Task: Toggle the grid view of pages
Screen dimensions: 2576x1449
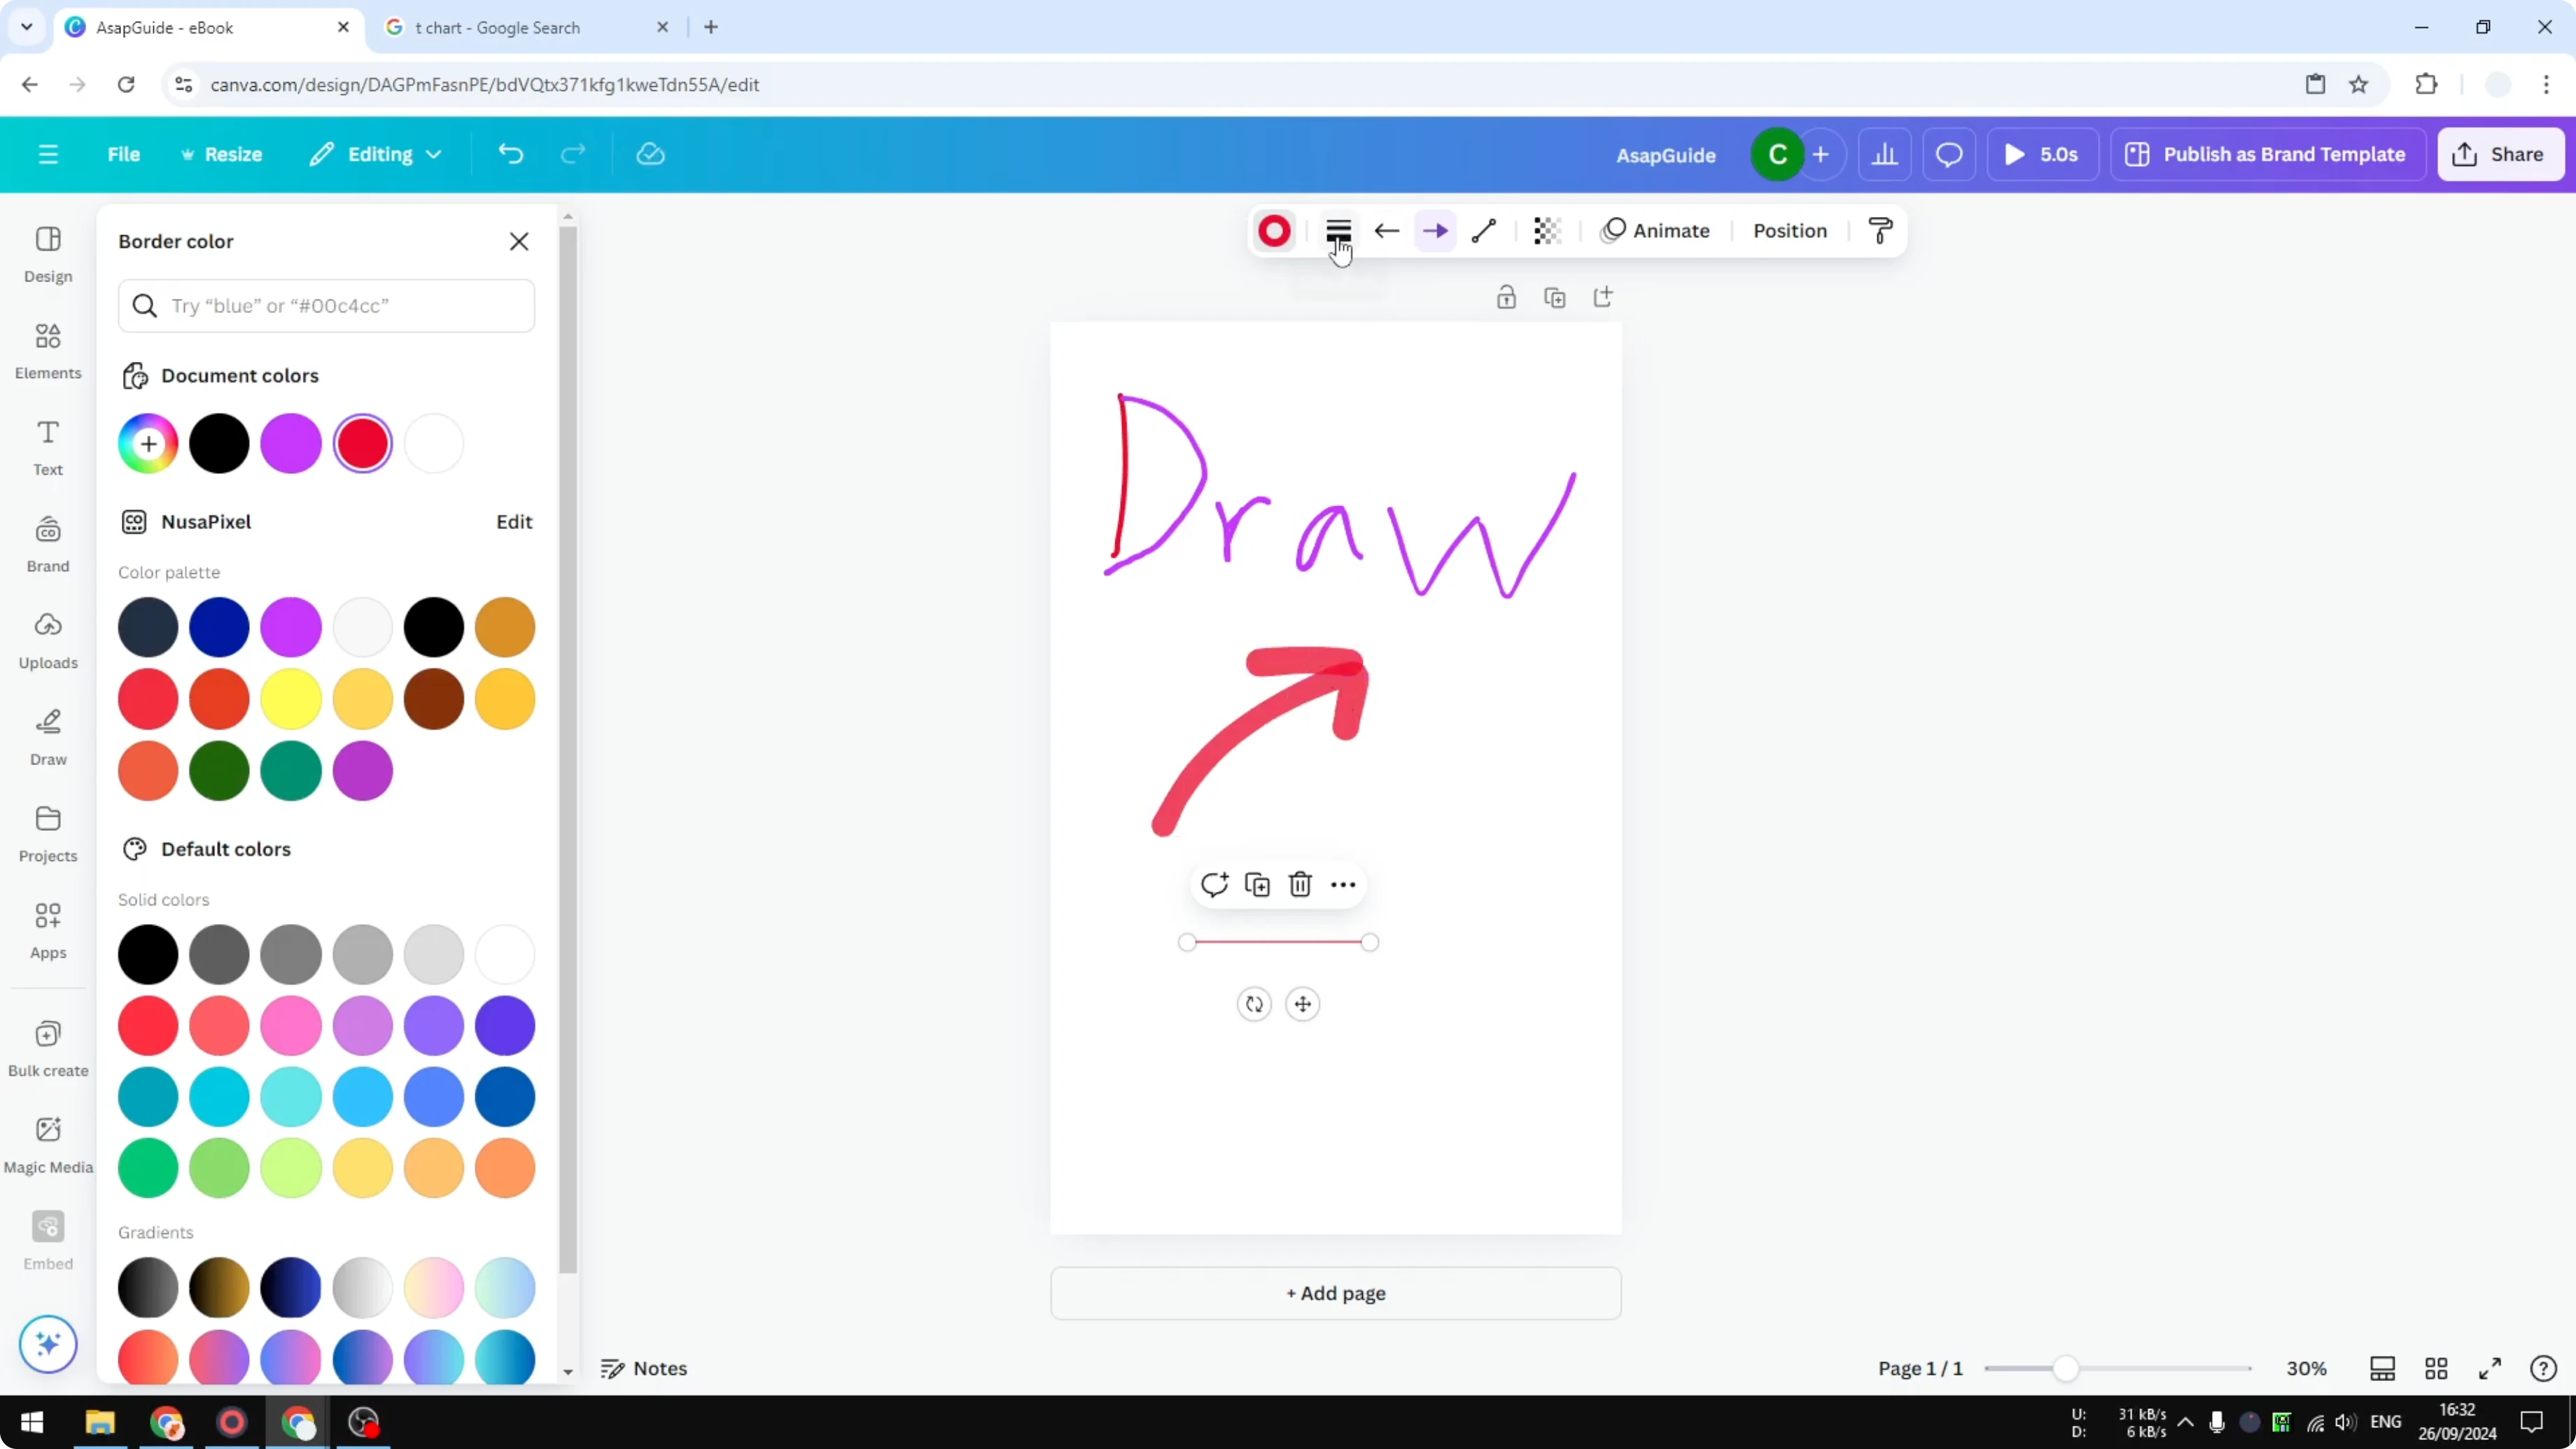Action: [2436, 1368]
